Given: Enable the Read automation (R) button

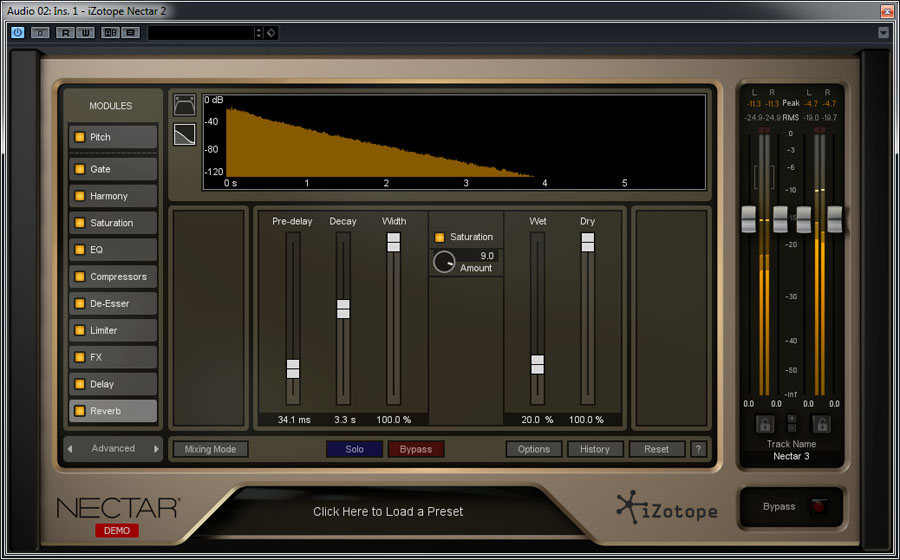Looking at the screenshot, I should point(65,33).
